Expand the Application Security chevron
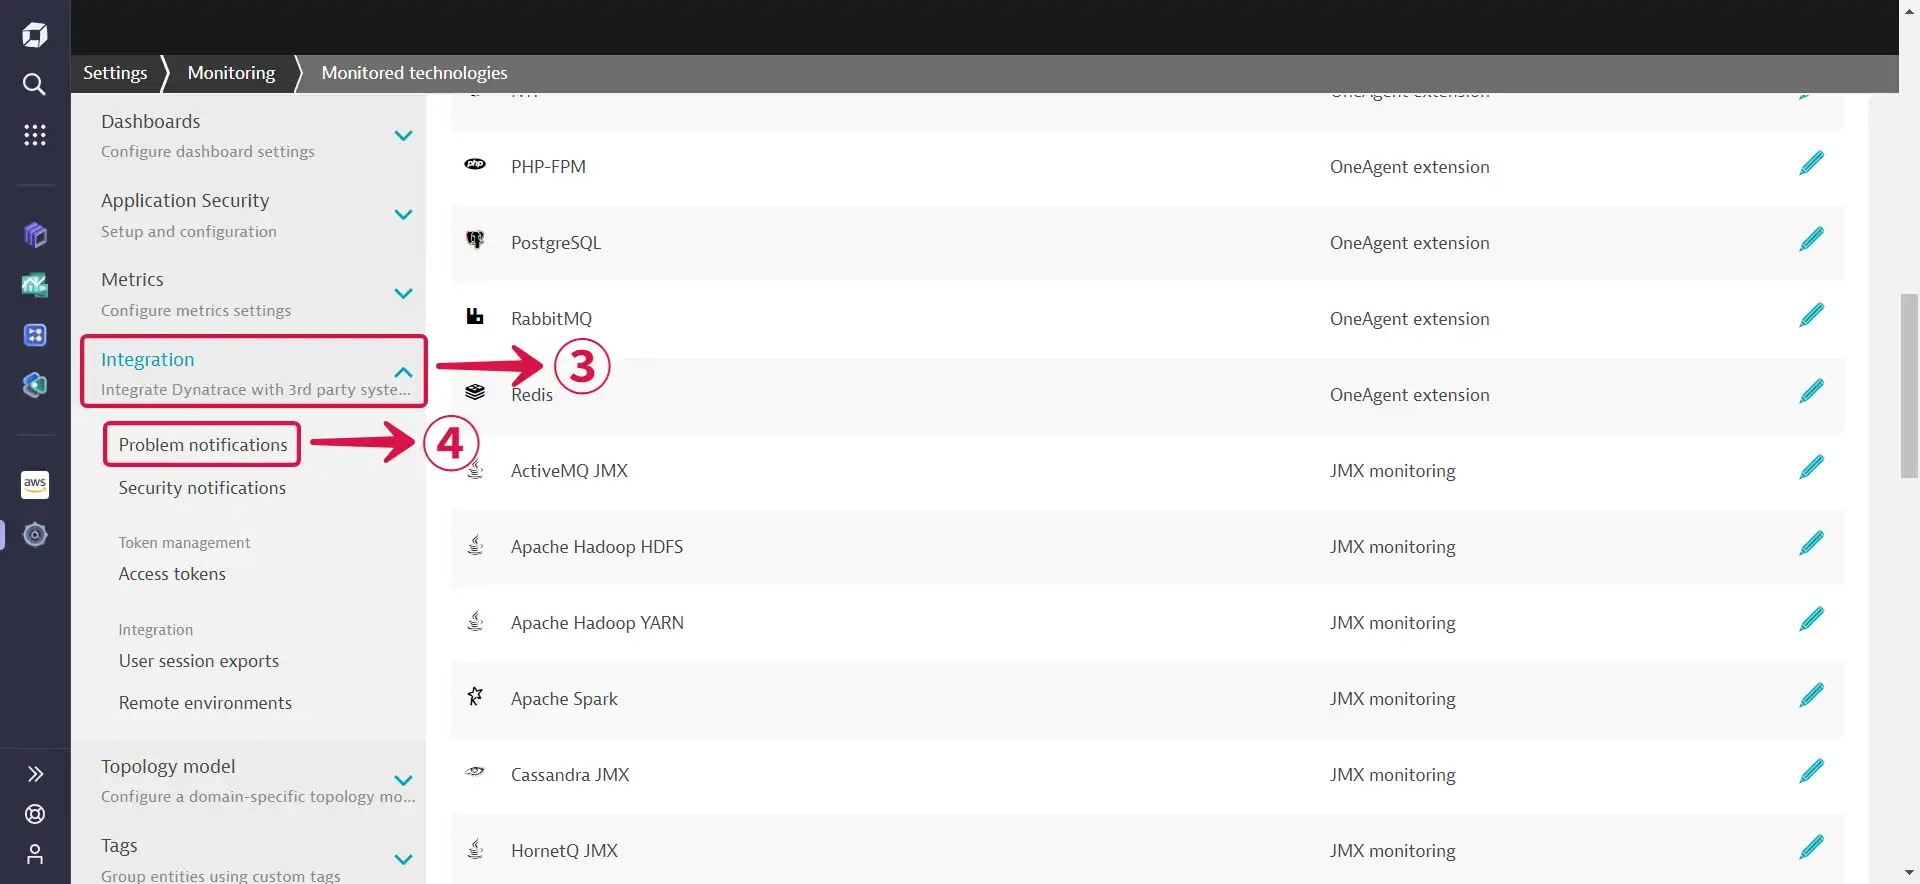The image size is (1920, 884). [x=403, y=215]
